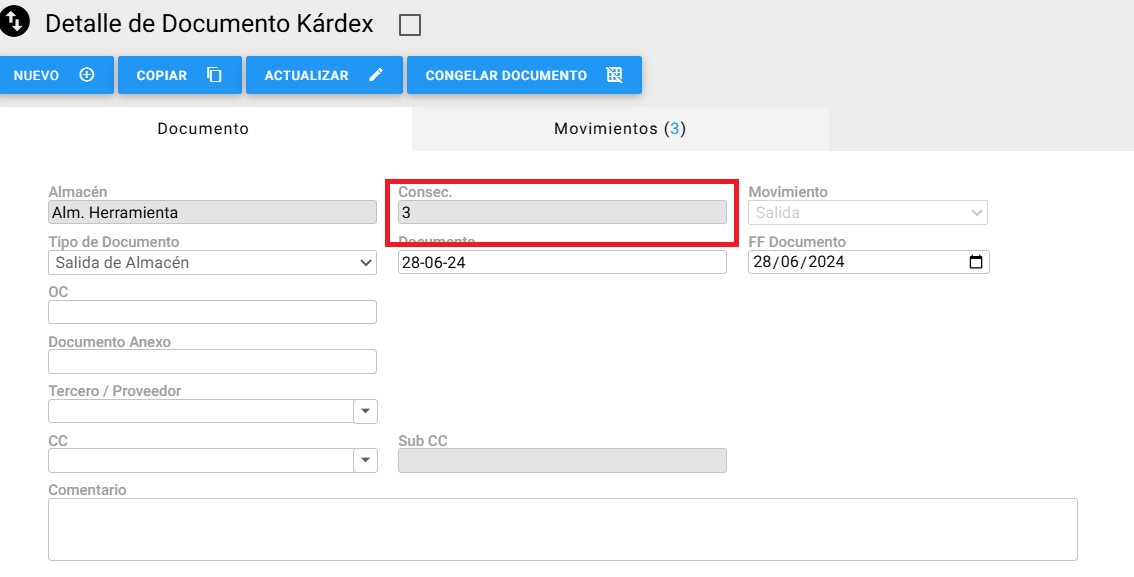Viewport: 1134px width, 577px height.
Task: Expand the CC dropdown arrow
Action: pos(365,460)
